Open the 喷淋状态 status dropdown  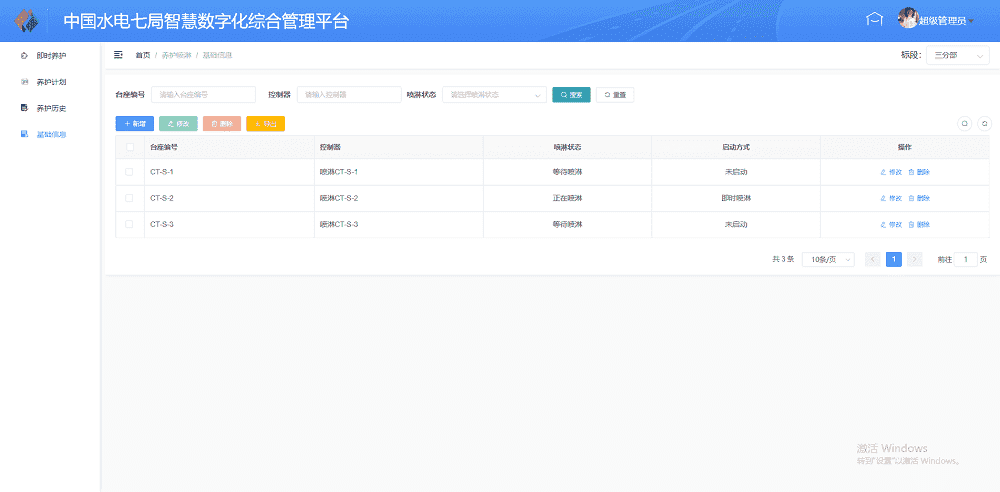click(494, 95)
